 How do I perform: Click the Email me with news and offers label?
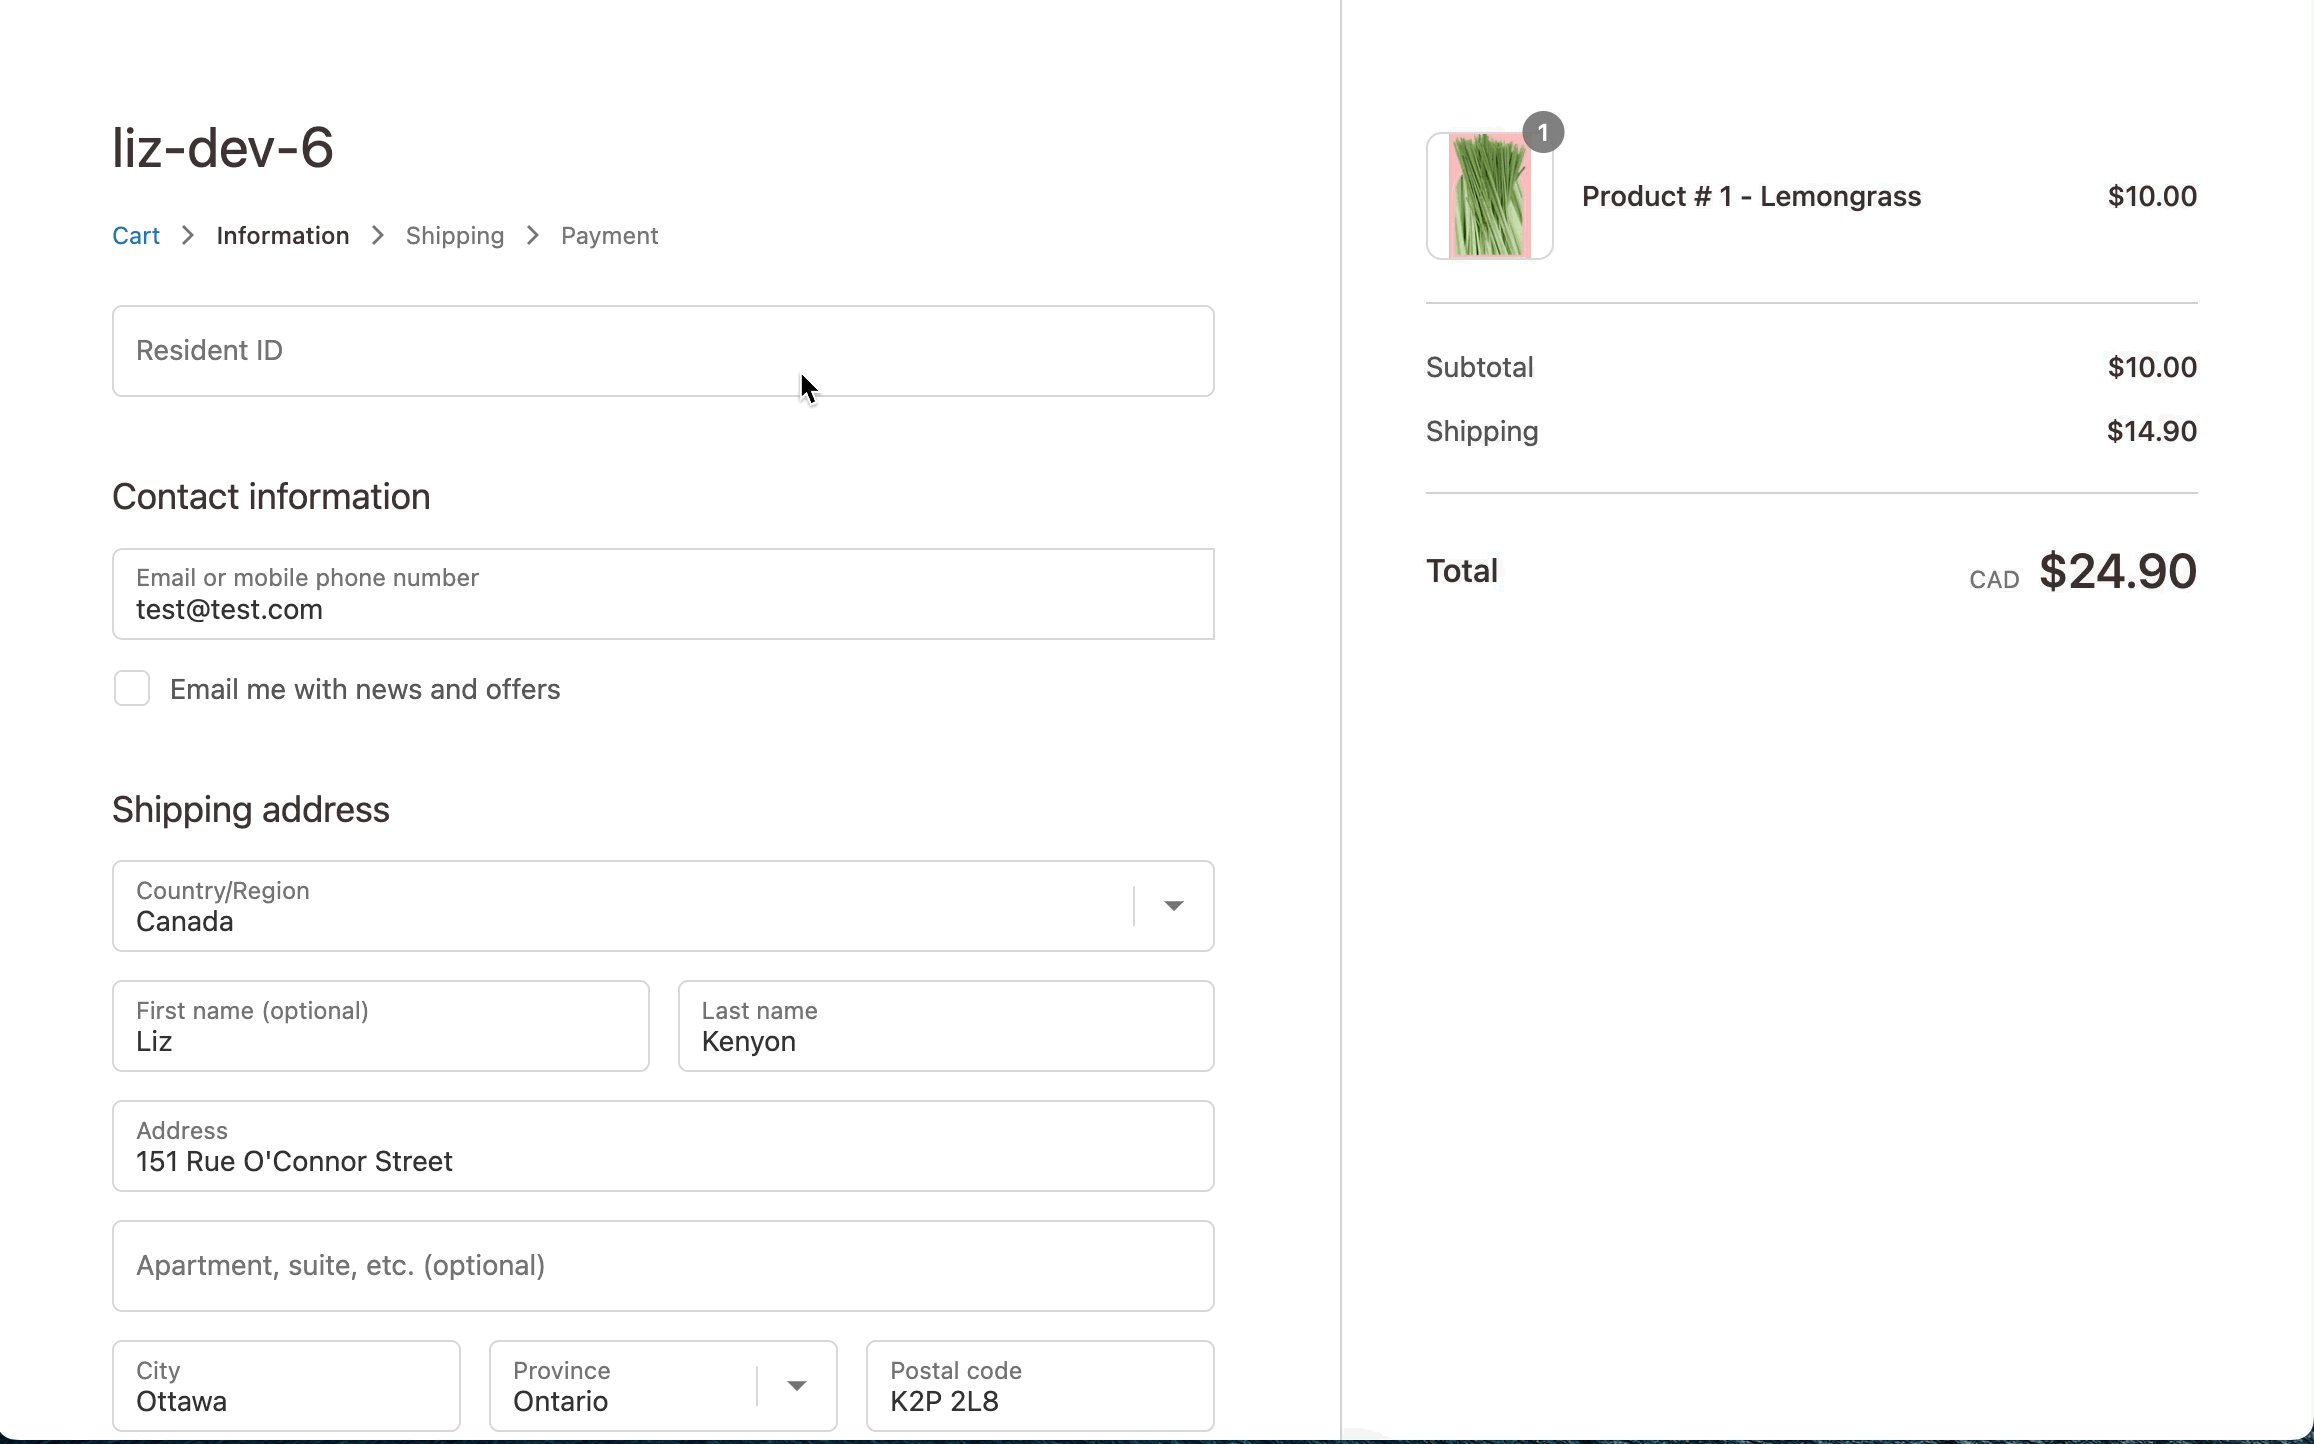pyautogui.click(x=365, y=690)
